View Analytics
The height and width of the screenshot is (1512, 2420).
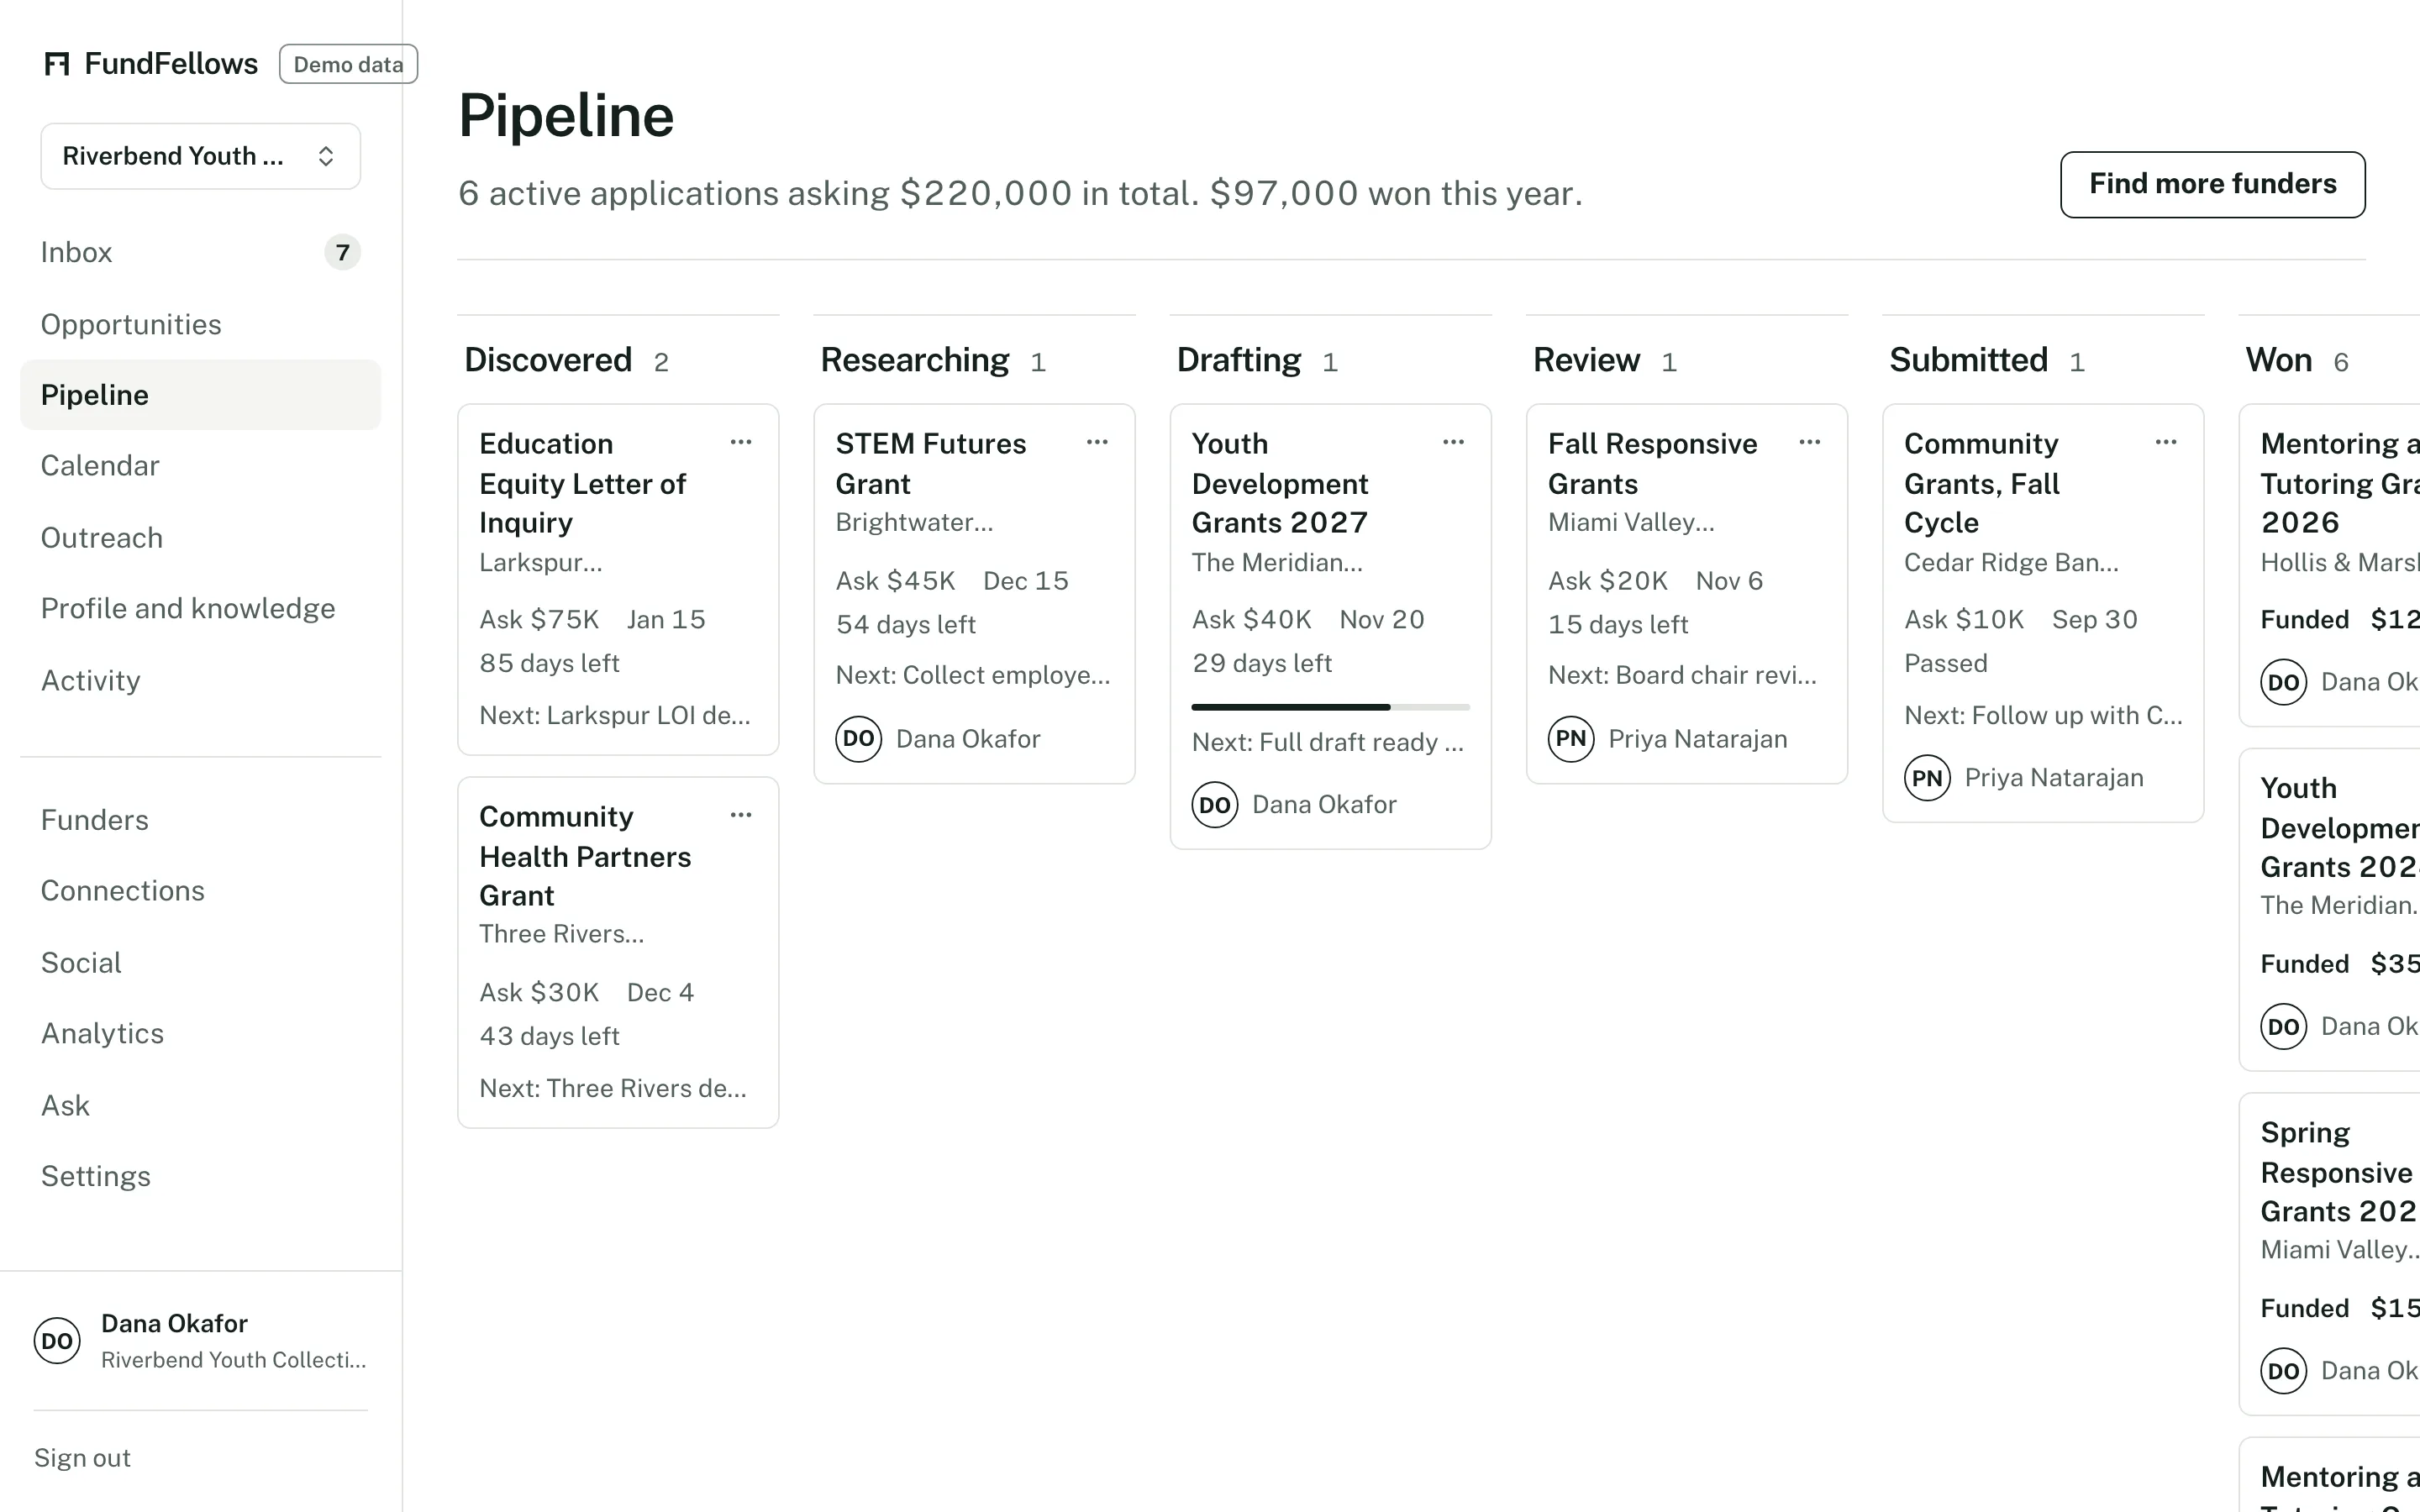200,1034
